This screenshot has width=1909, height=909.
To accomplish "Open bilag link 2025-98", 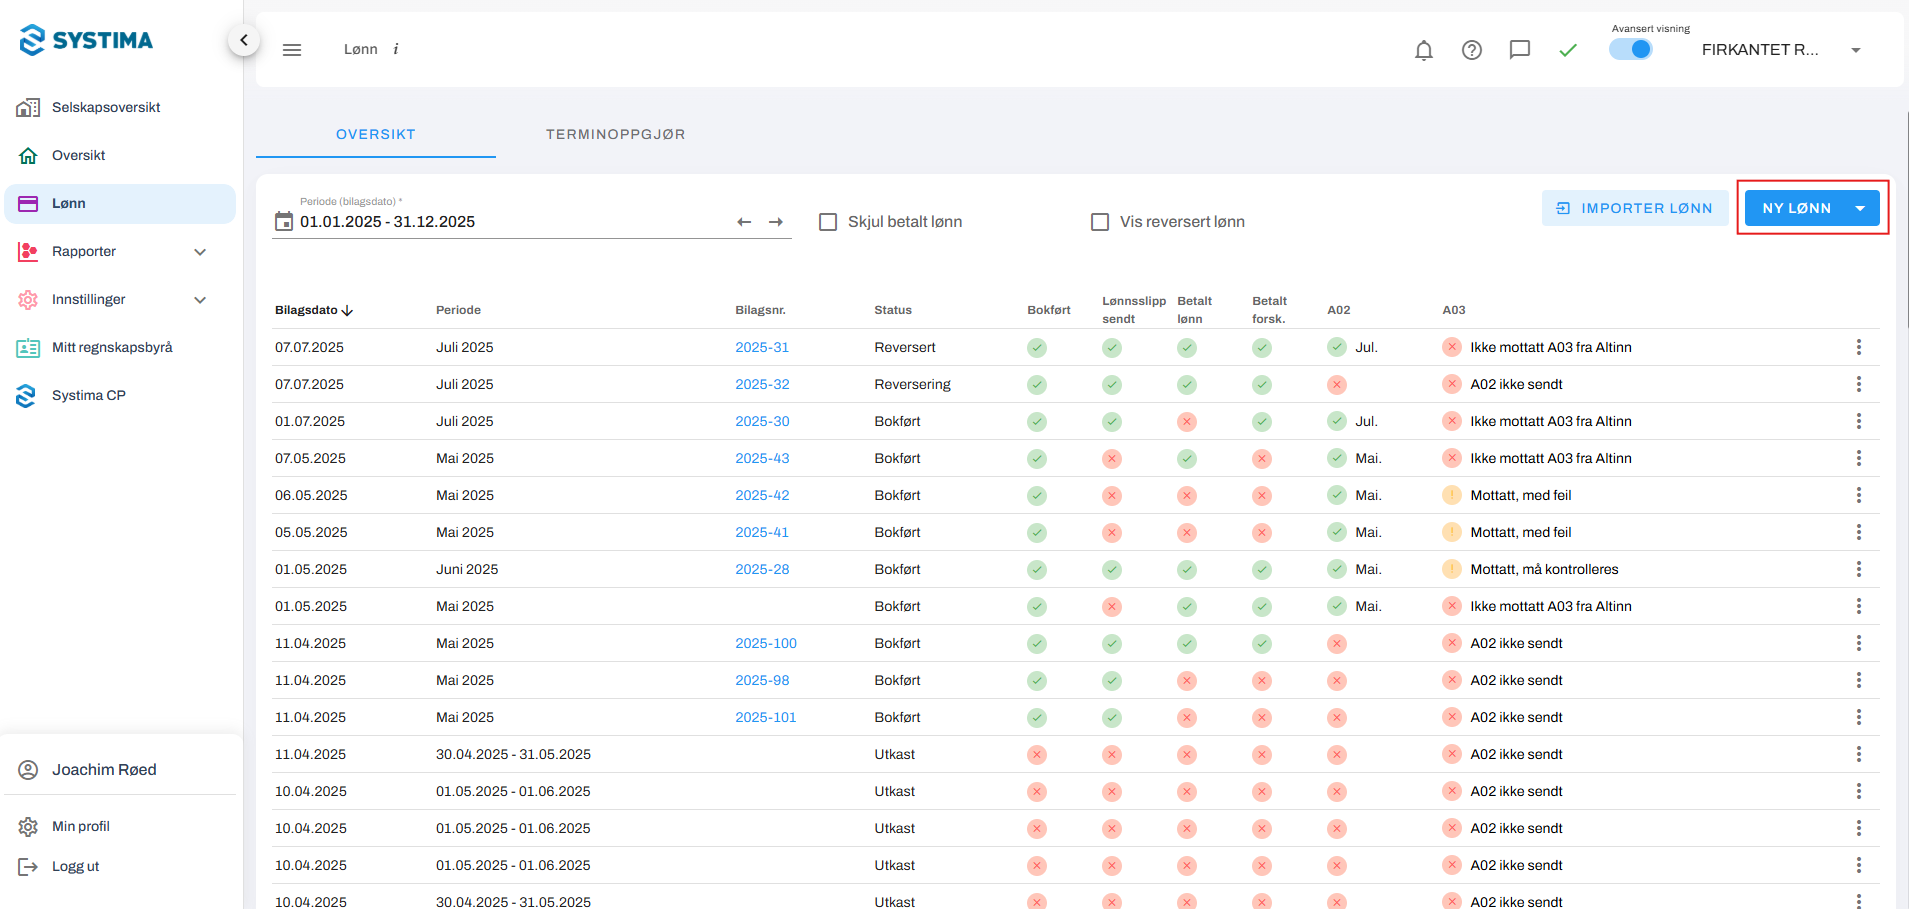I will coord(762,680).
